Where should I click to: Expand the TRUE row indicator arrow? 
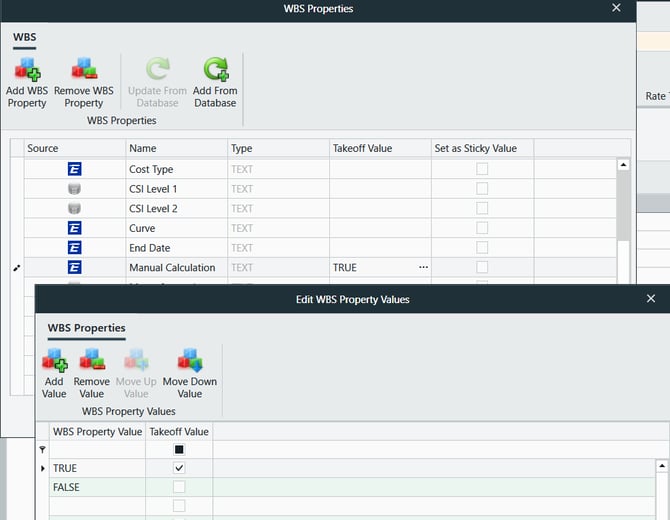pos(42,468)
